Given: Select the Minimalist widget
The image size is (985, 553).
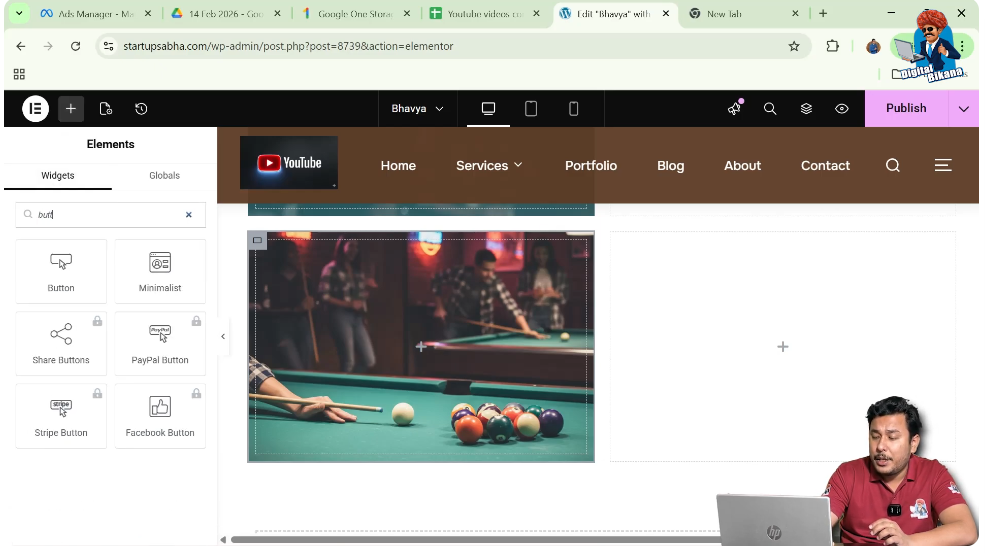Looking at the screenshot, I should click(x=160, y=271).
